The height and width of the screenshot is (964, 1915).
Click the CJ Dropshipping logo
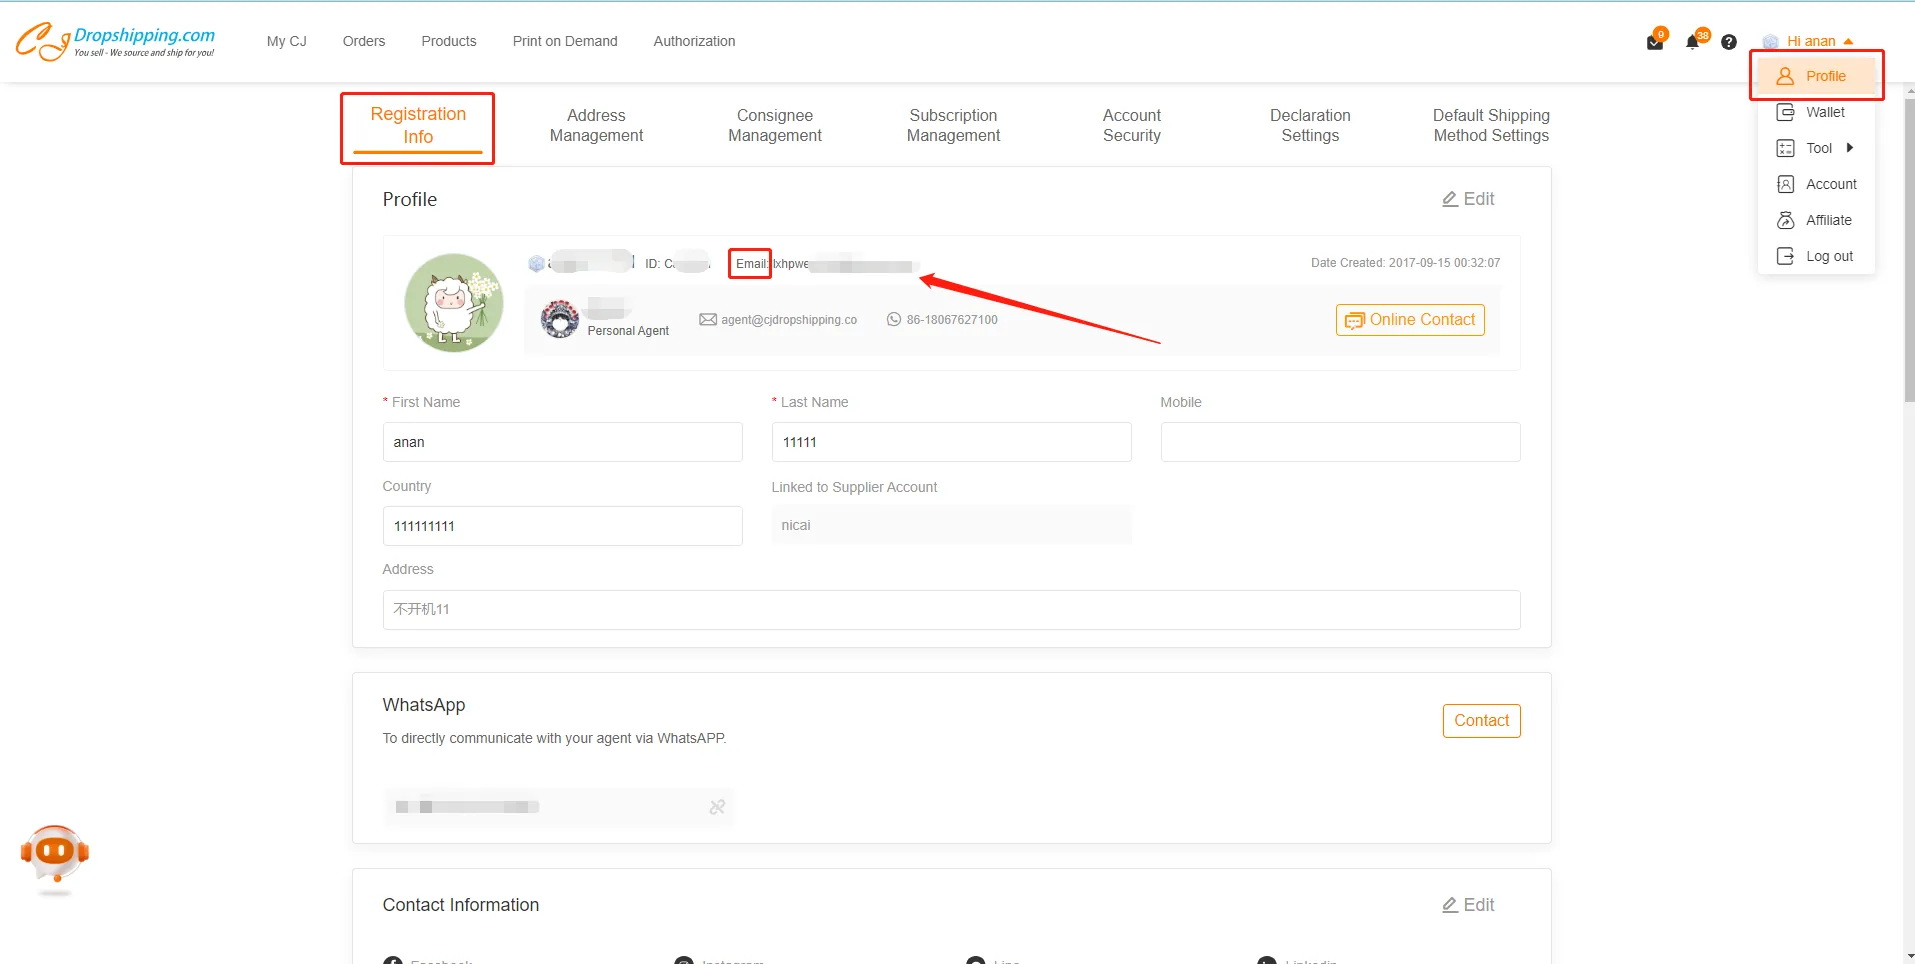tap(115, 41)
